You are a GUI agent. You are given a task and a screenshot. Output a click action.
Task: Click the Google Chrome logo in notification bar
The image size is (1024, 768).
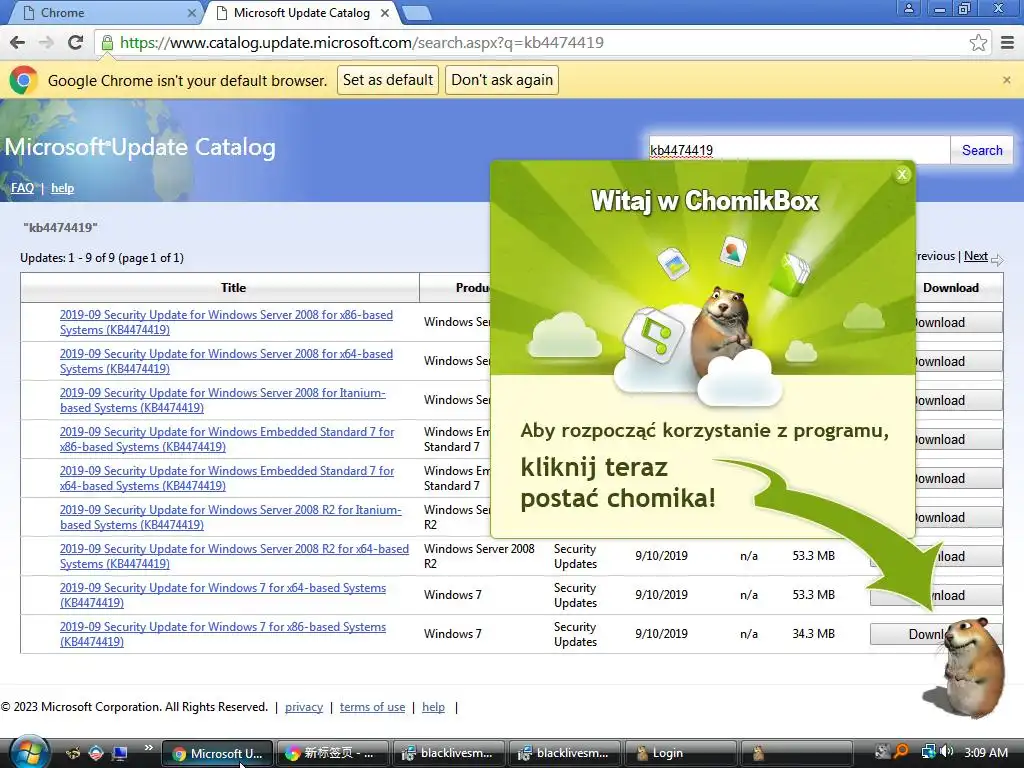[24, 80]
